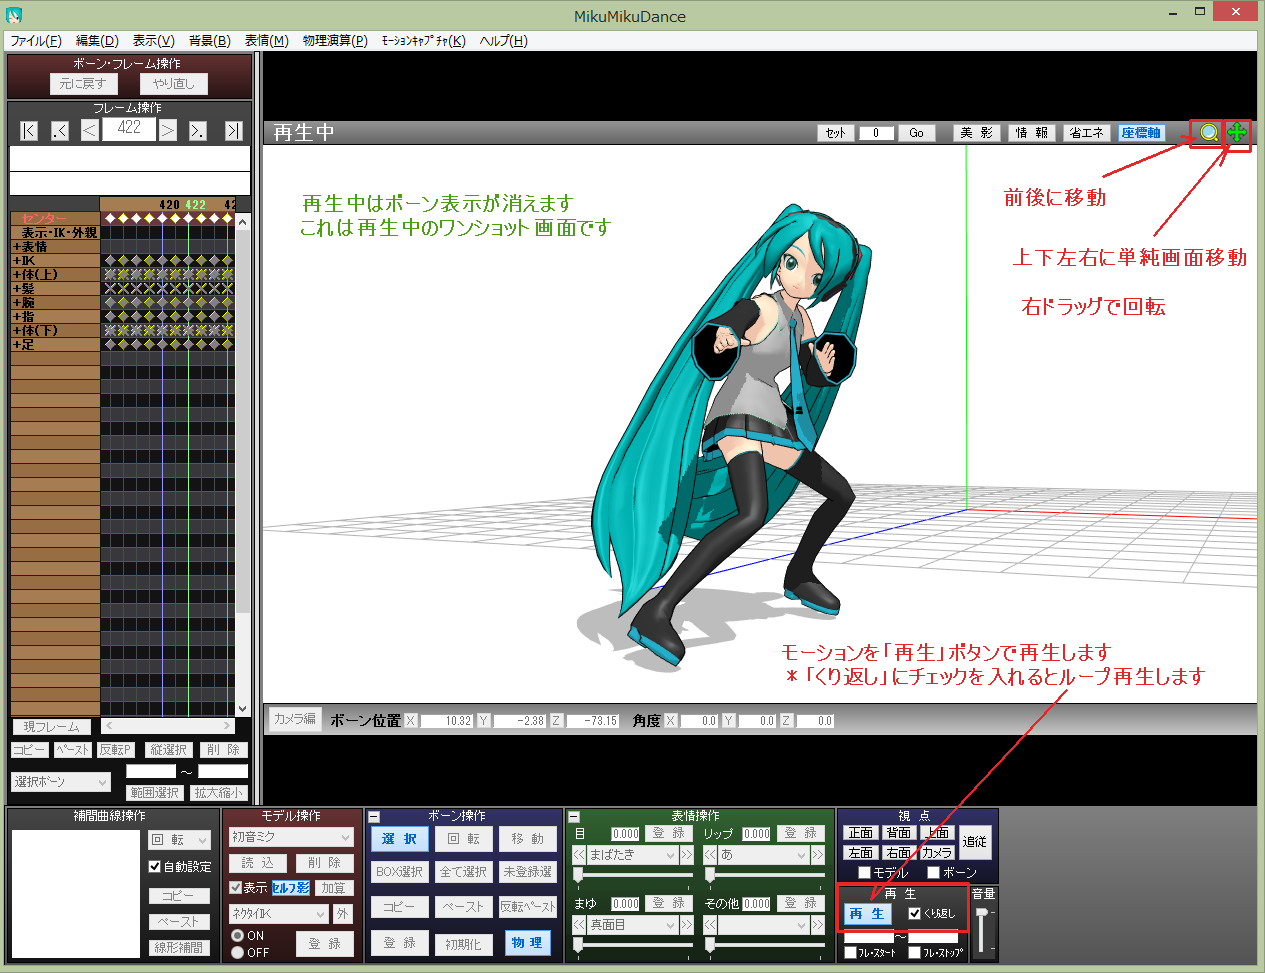Viewport: 1265px width, 973px height.
Task: Go to next keyframe button (>.)
Action: click(x=198, y=131)
